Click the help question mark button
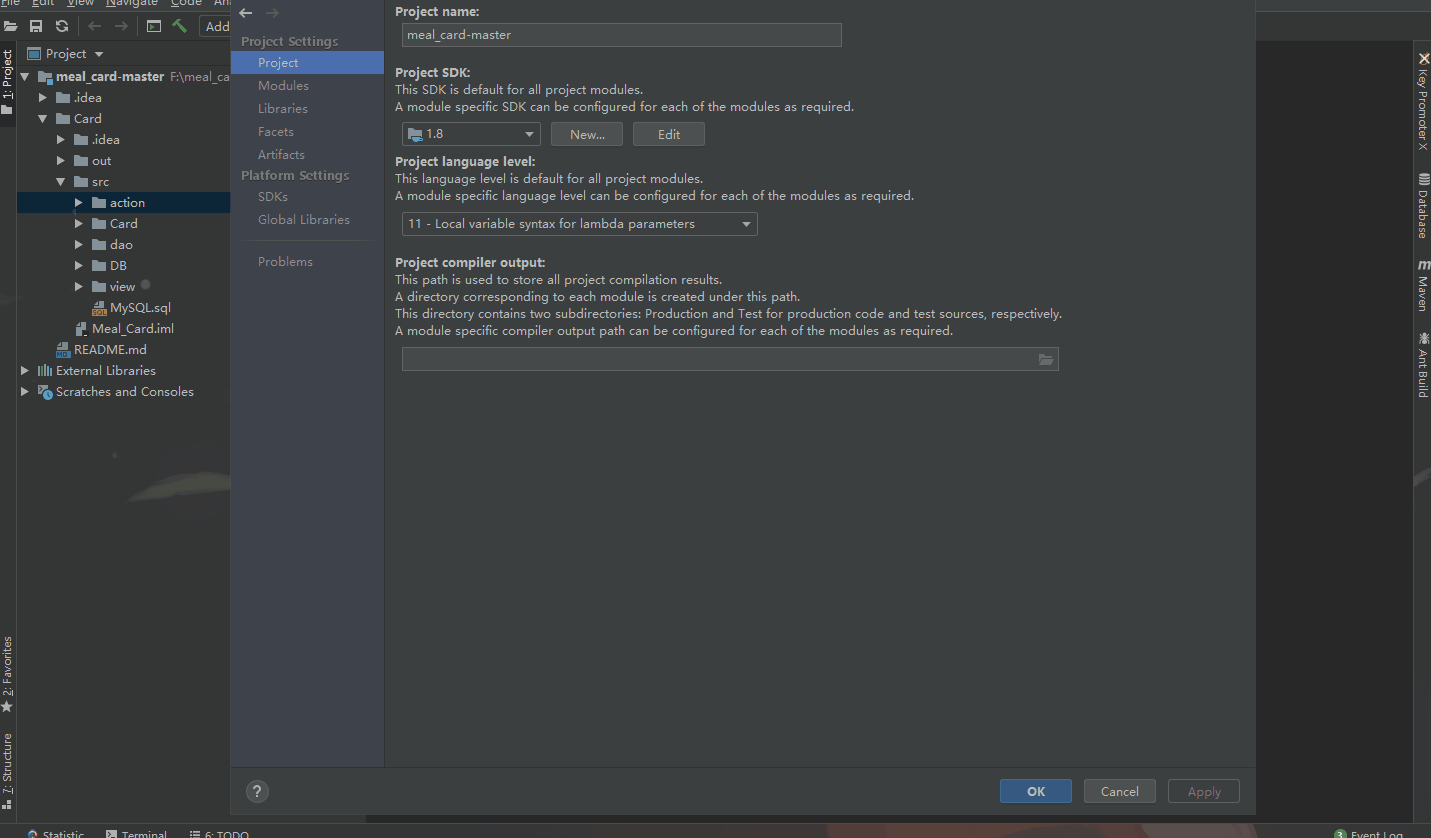 click(x=257, y=791)
